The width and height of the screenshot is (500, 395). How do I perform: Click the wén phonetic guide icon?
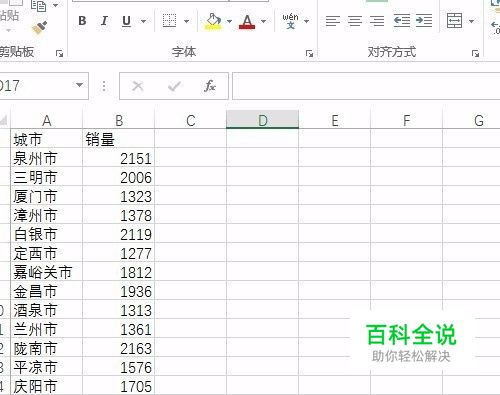290,21
